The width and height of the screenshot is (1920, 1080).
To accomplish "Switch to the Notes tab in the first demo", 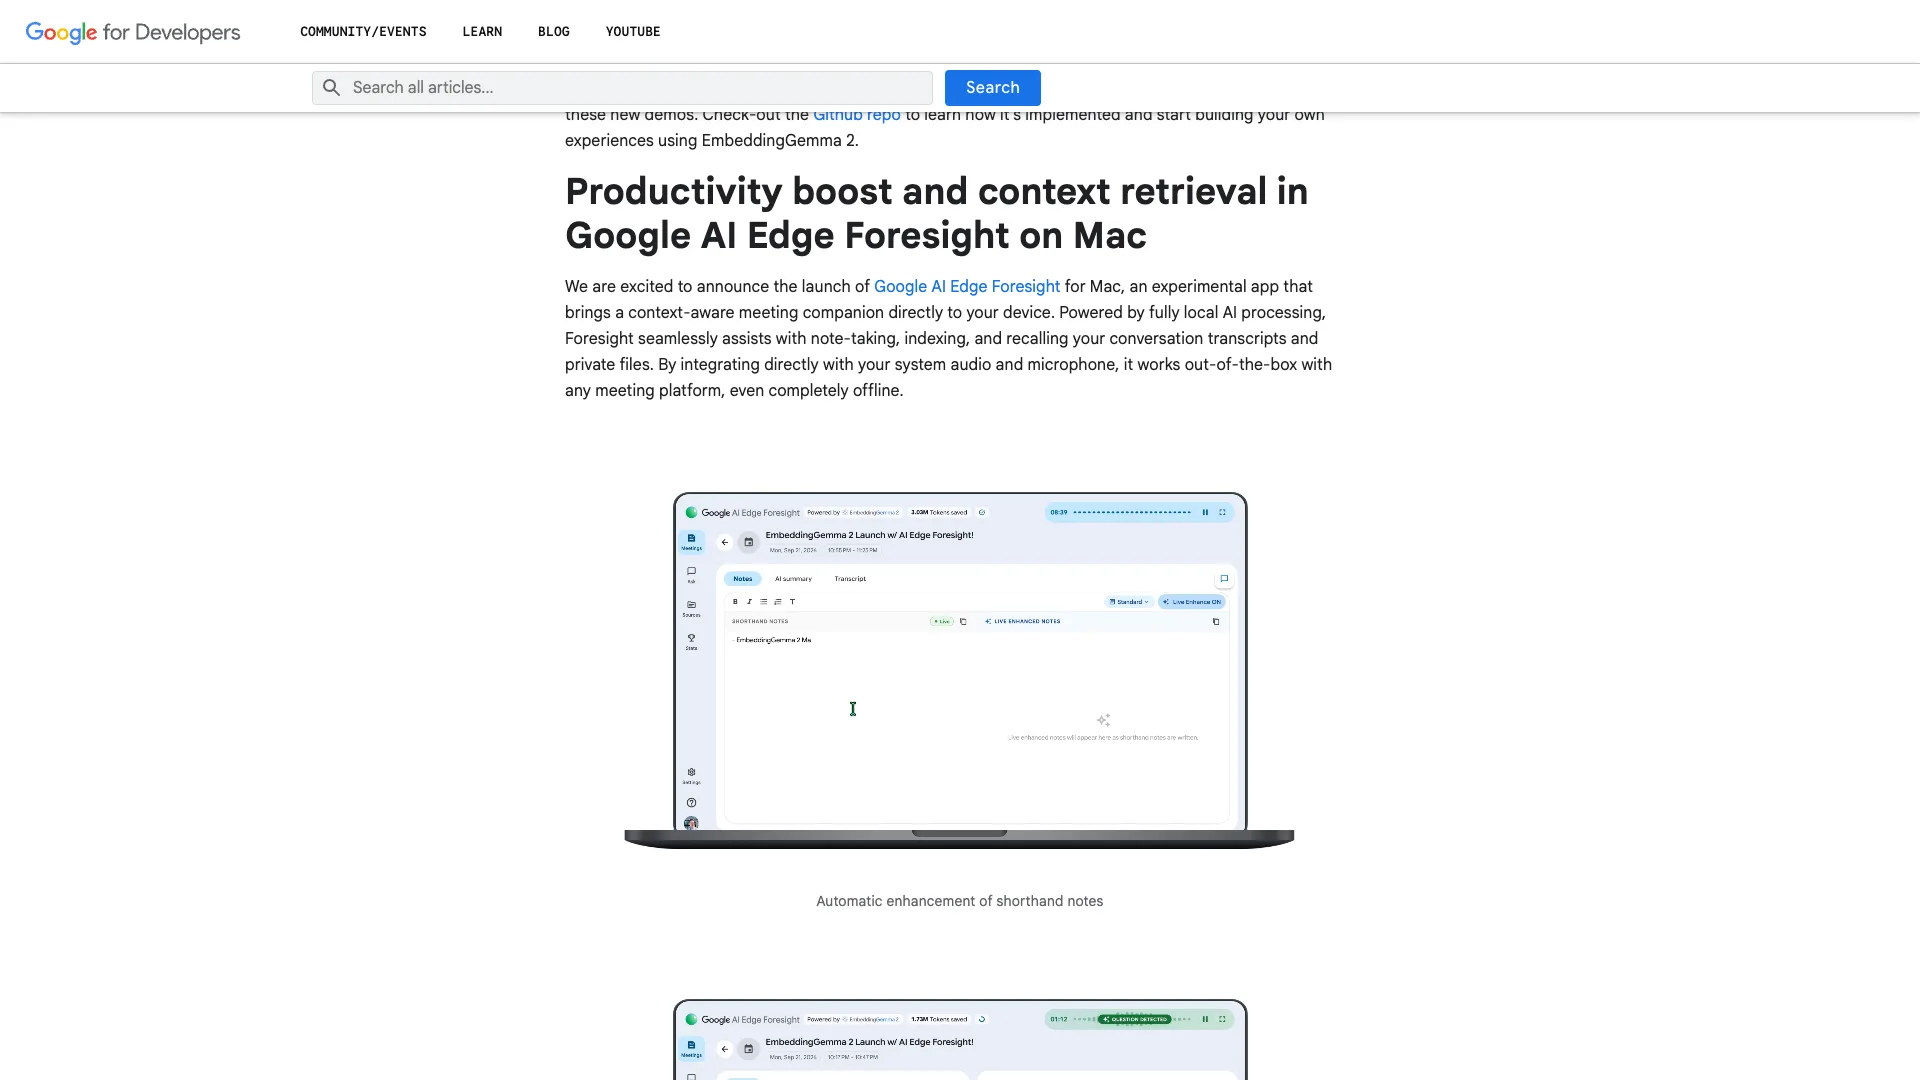I will [x=743, y=579].
